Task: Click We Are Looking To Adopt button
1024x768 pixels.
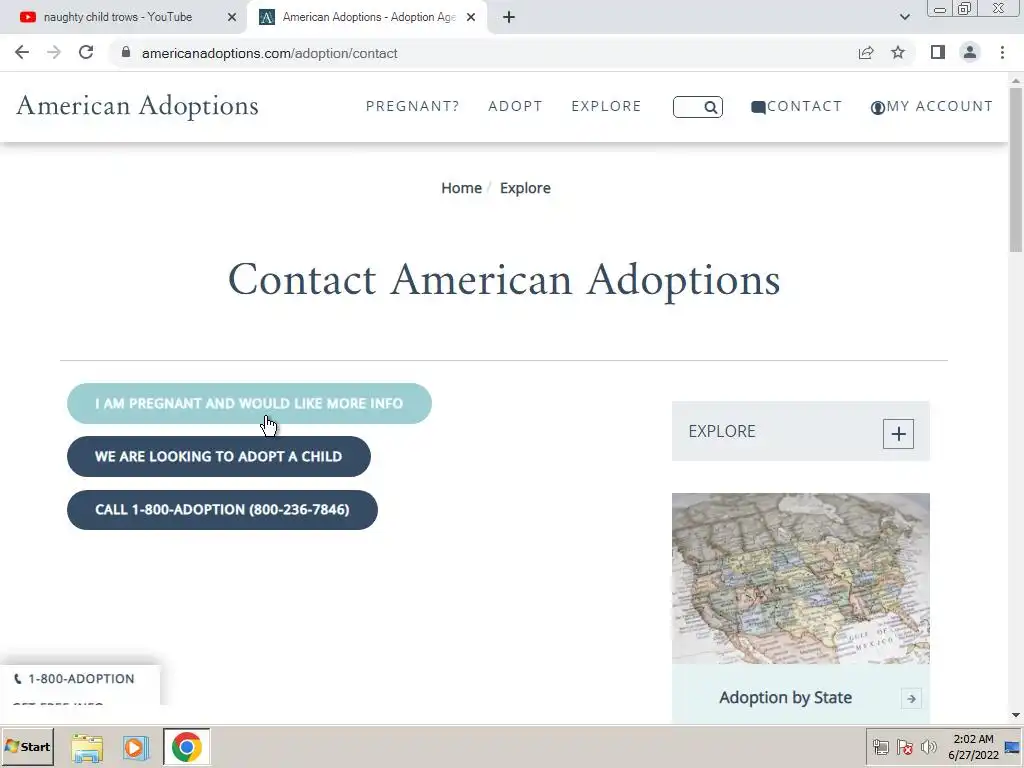Action: [x=219, y=456]
